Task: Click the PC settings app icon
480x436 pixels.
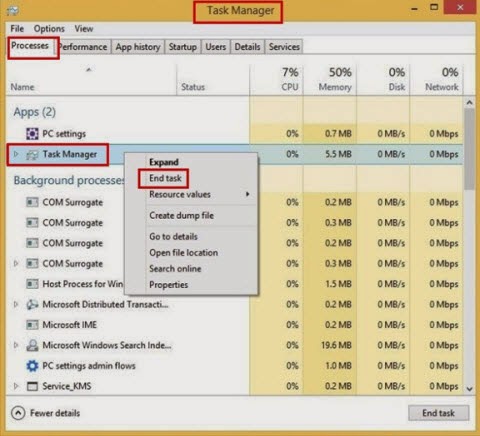Action: click(x=32, y=134)
